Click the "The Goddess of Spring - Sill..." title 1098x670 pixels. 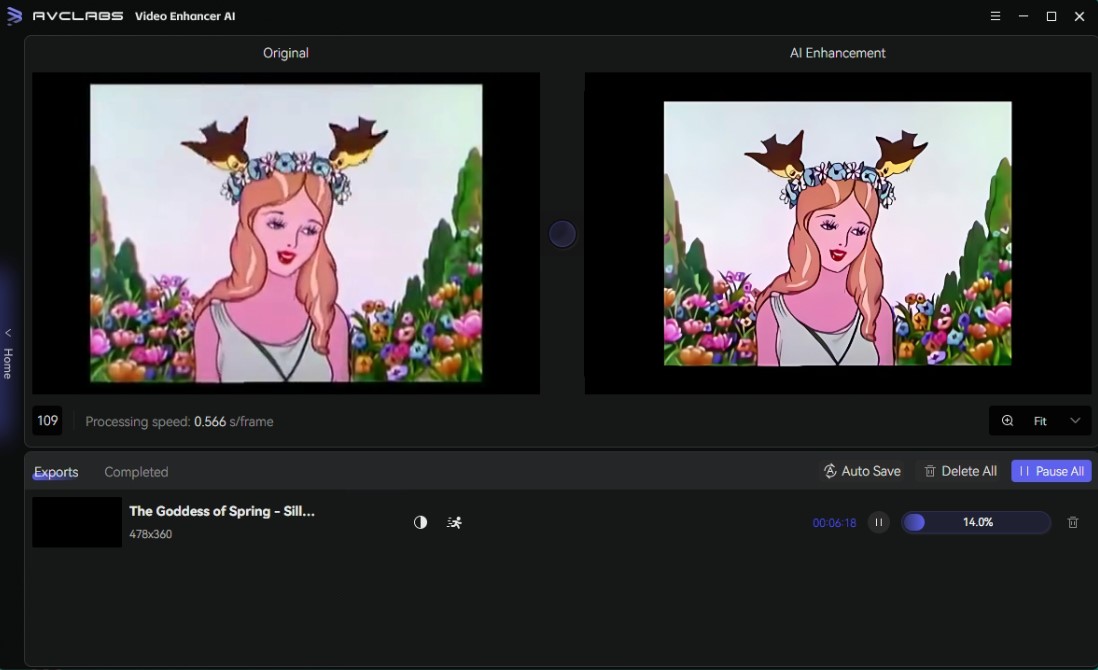tap(222, 511)
